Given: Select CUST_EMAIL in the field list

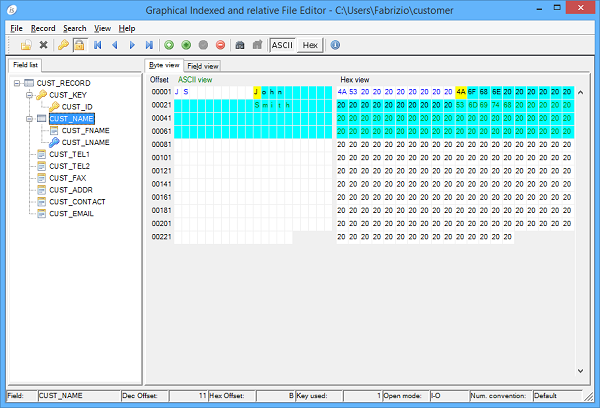Looking at the screenshot, I should point(71,213).
